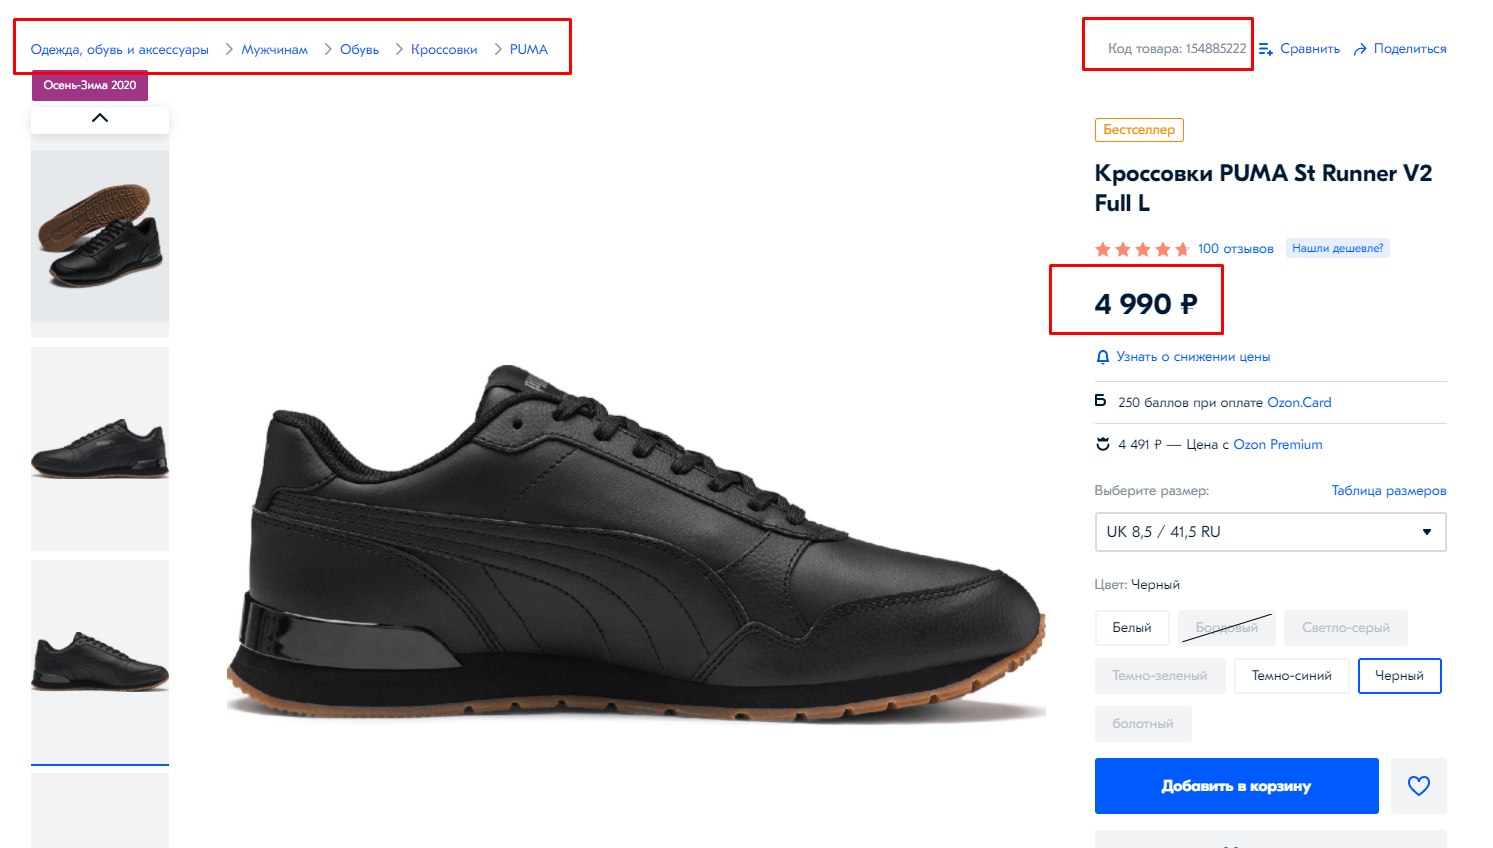Open the size dropdown UK 8,5

(x=1270, y=532)
